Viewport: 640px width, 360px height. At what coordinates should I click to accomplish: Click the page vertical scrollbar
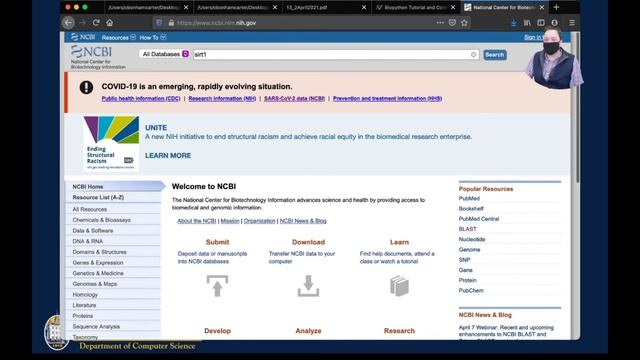[x=577, y=108]
